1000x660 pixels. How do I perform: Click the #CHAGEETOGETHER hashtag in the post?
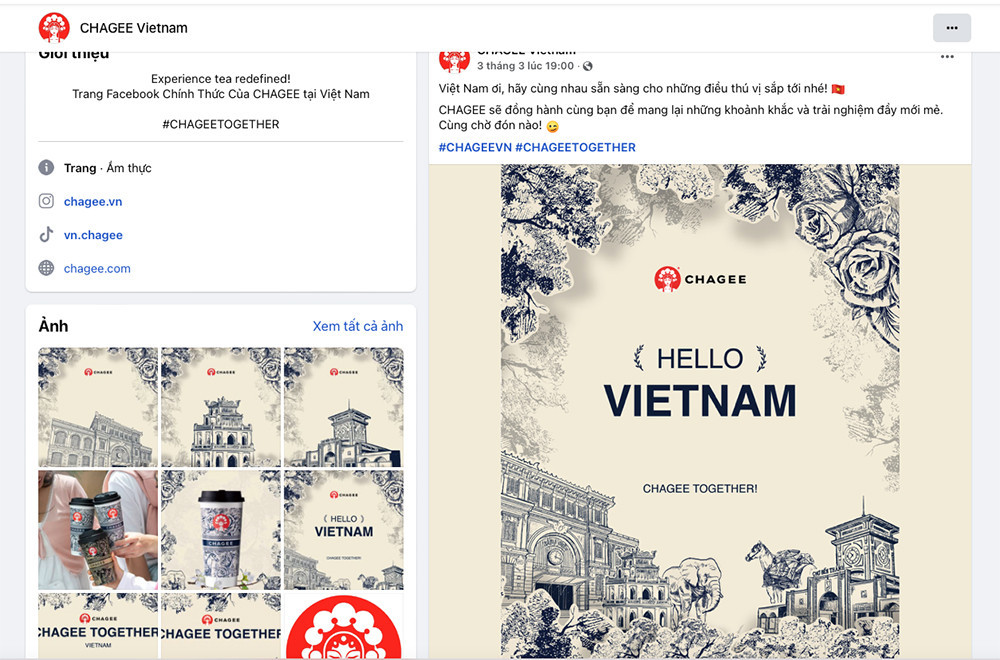(575, 147)
